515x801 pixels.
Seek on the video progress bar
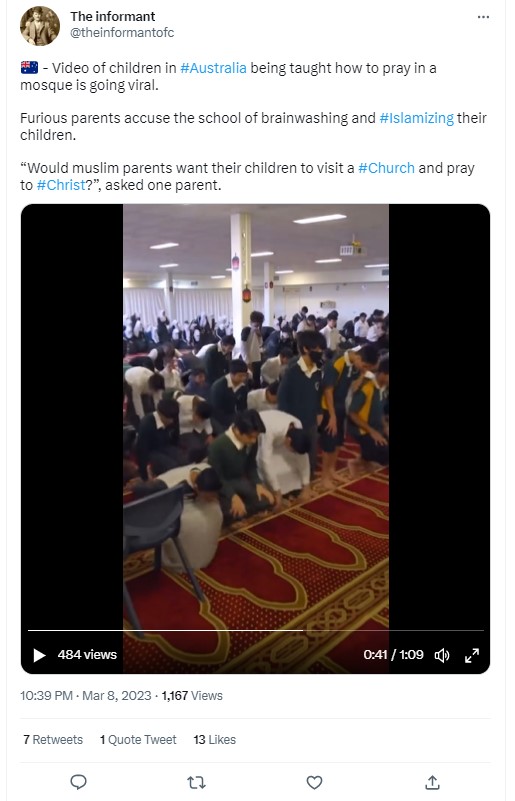pos(255,631)
